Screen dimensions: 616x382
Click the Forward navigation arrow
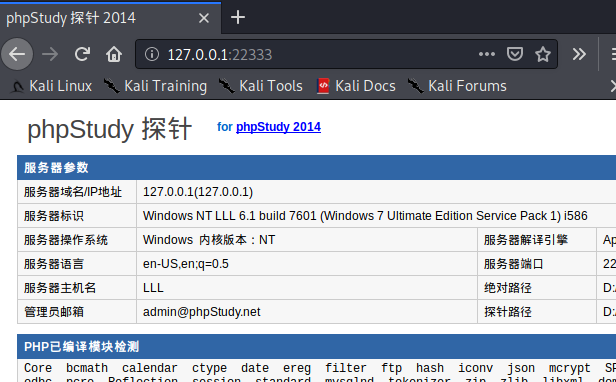tap(50, 54)
